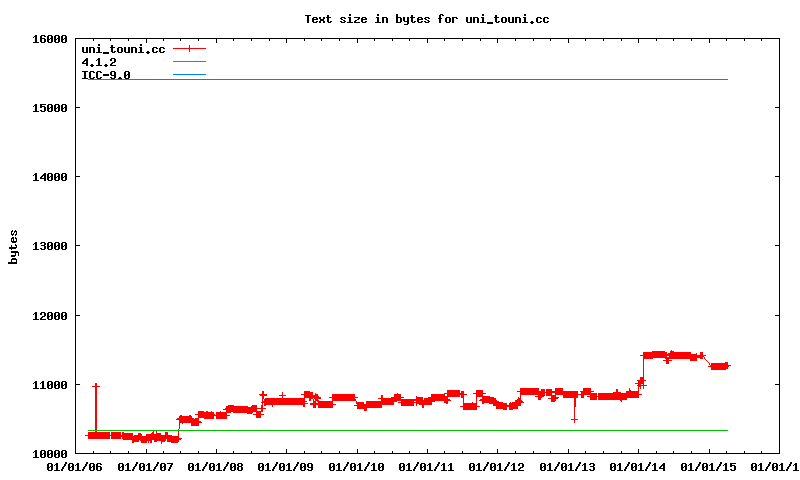The height and width of the screenshot is (480, 800).
Task: Click the 11000 y-axis tick label
Action: click(x=47, y=385)
